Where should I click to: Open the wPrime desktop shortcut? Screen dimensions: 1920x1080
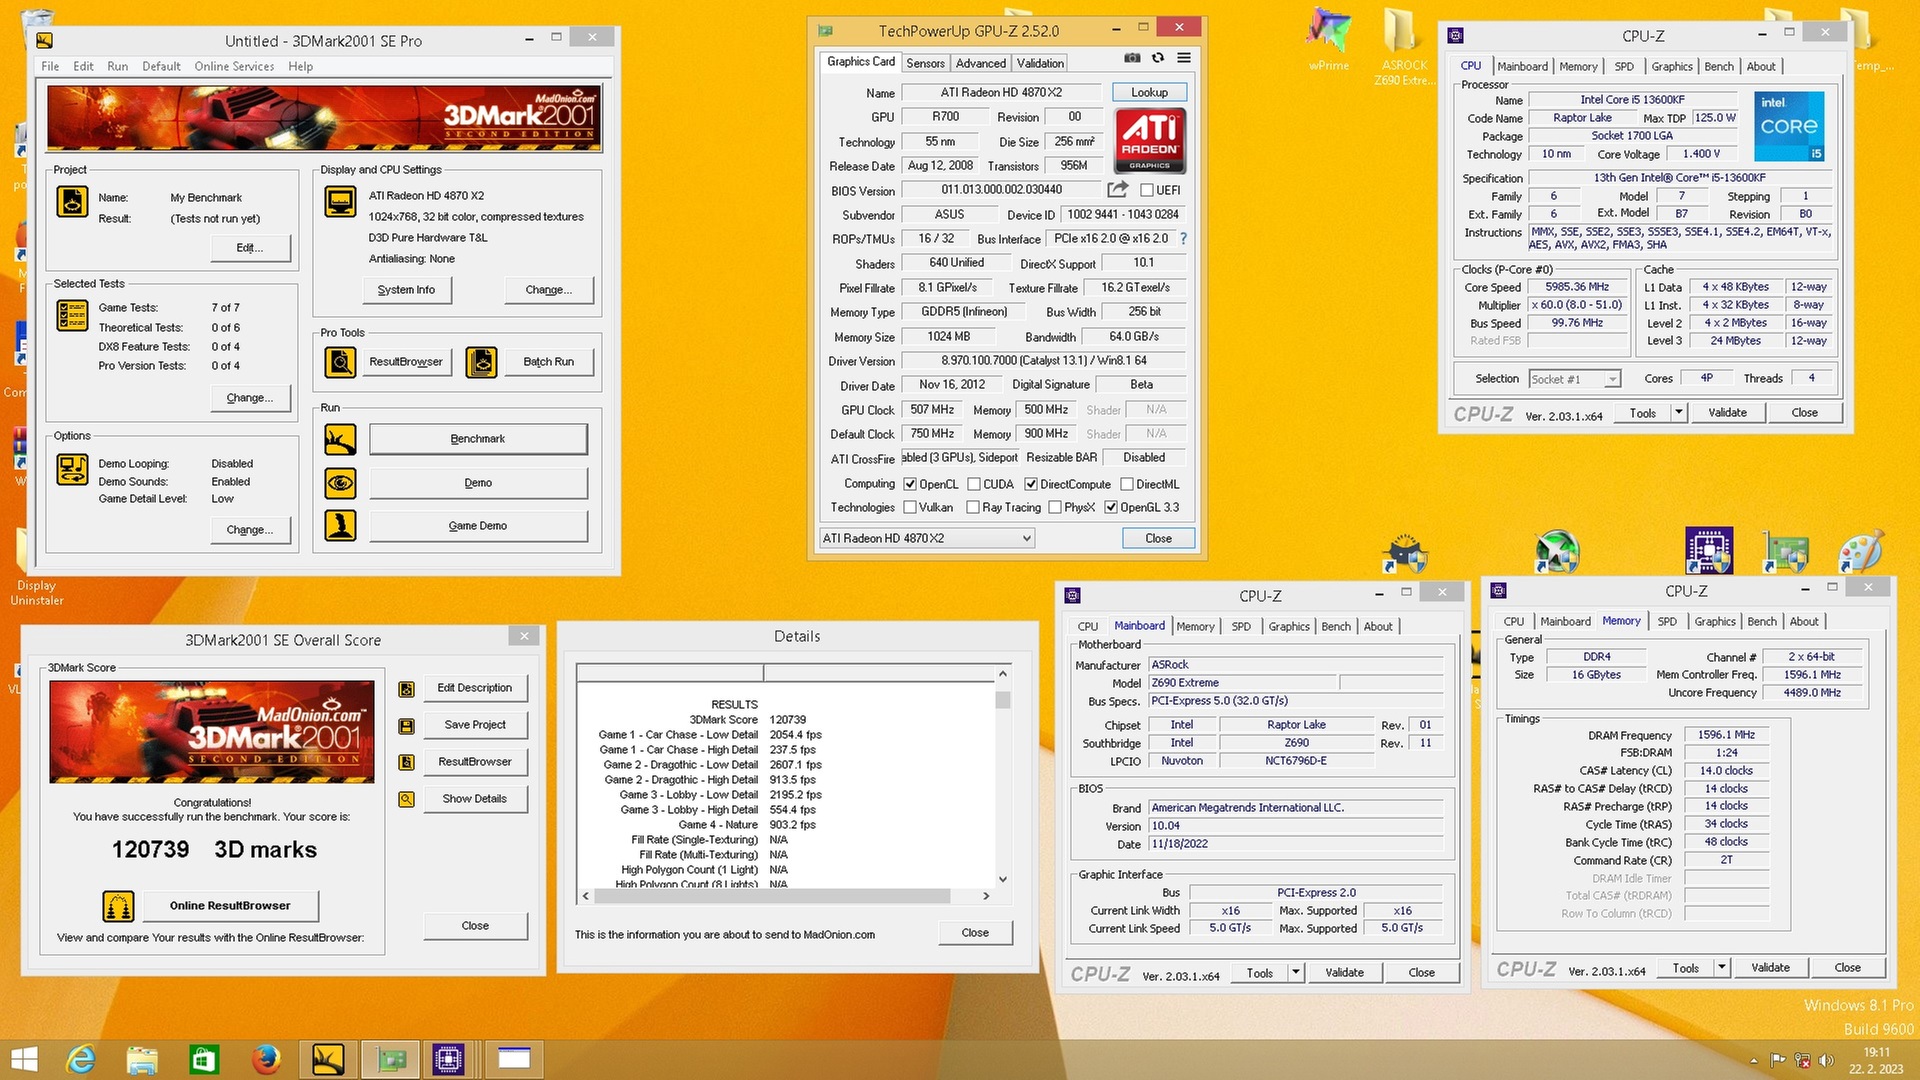tap(1329, 40)
